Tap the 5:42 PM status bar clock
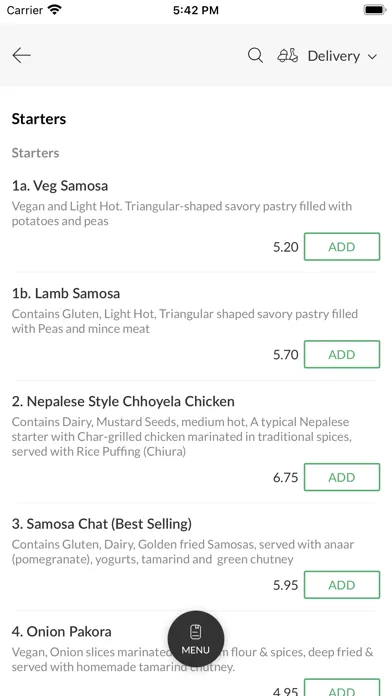The width and height of the screenshot is (392, 696). [196, 10]
